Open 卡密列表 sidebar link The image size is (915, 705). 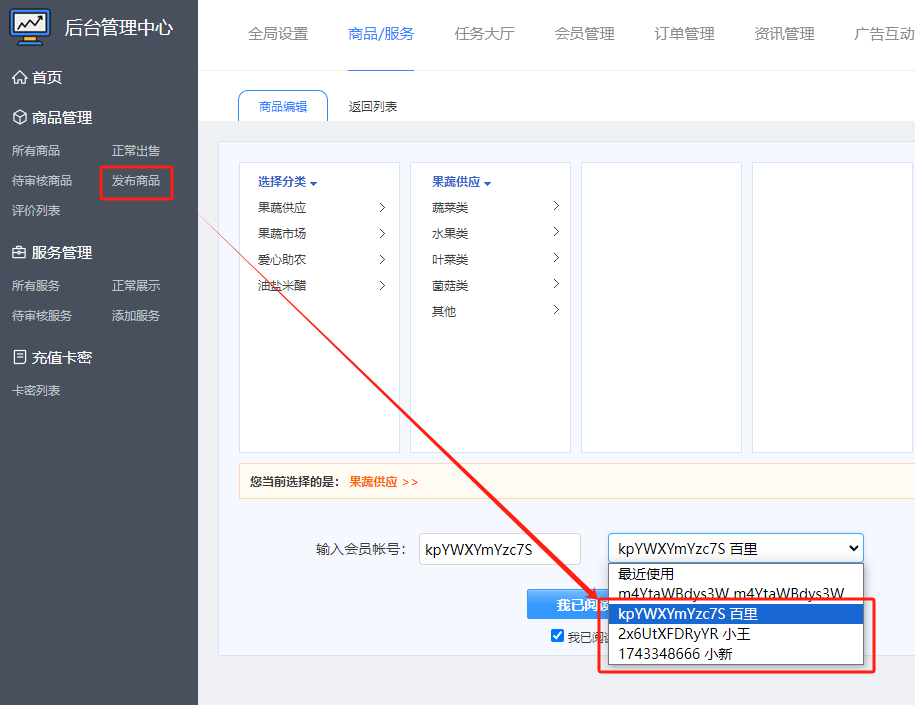point(36,390)
